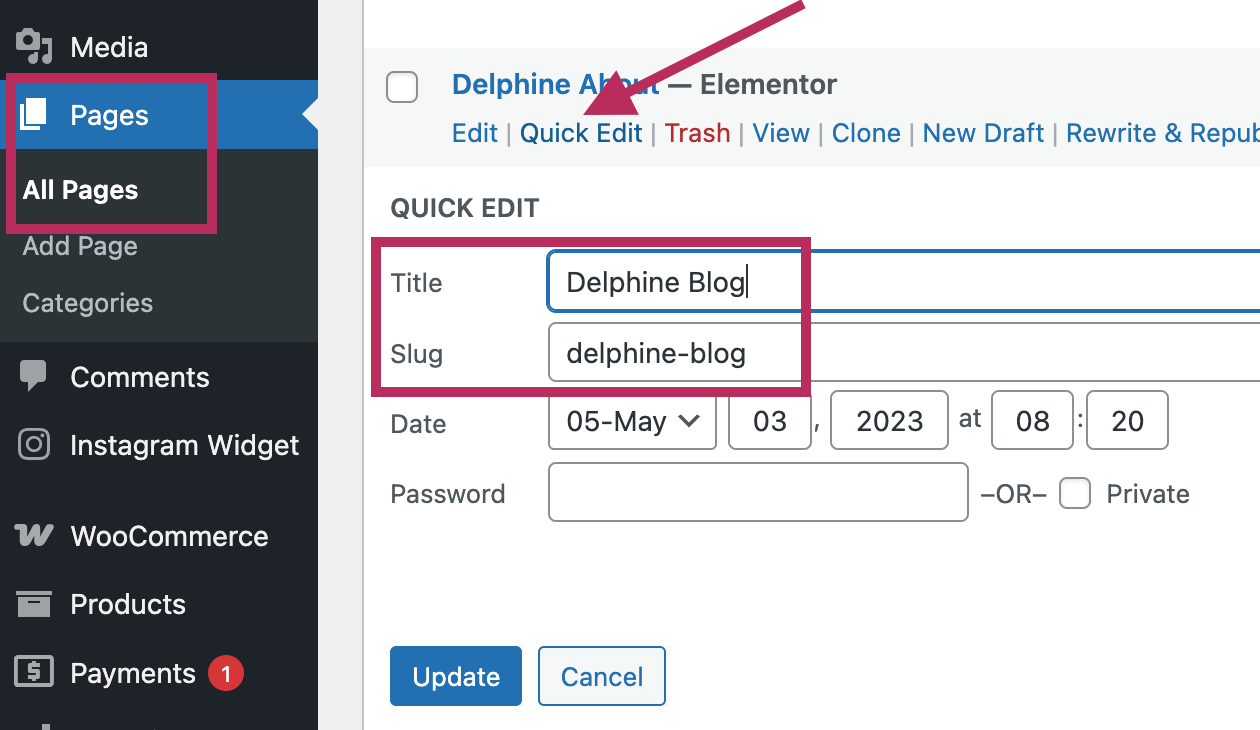This screenshot has width=1260, height=730.
Task: Click the Quick Edit link
Action: pyautogui.click(x=581, y=133)
